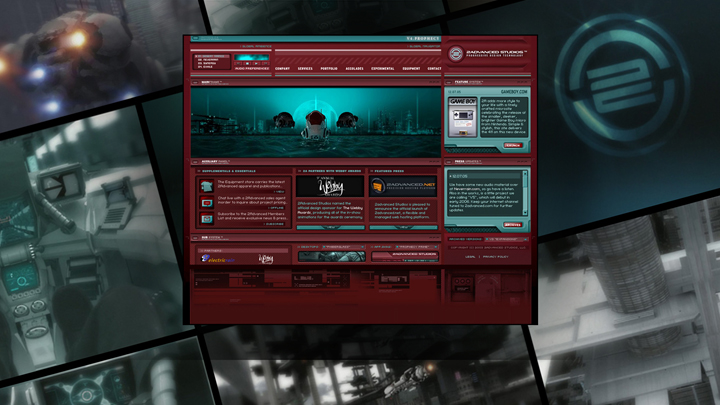
Task: Open the Webby Awards banner thumbnail
Action: click(x=330, y=186)
